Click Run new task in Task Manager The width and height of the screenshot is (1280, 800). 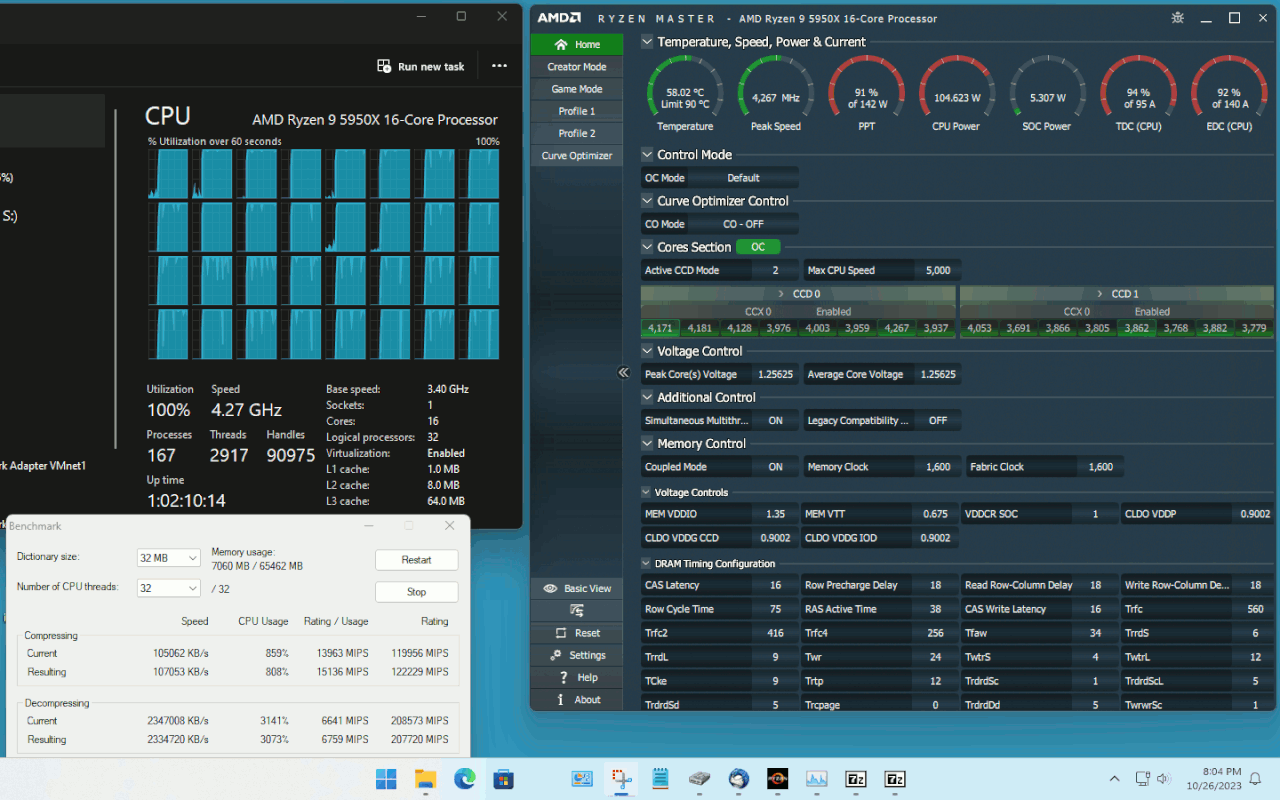(421, 66)
